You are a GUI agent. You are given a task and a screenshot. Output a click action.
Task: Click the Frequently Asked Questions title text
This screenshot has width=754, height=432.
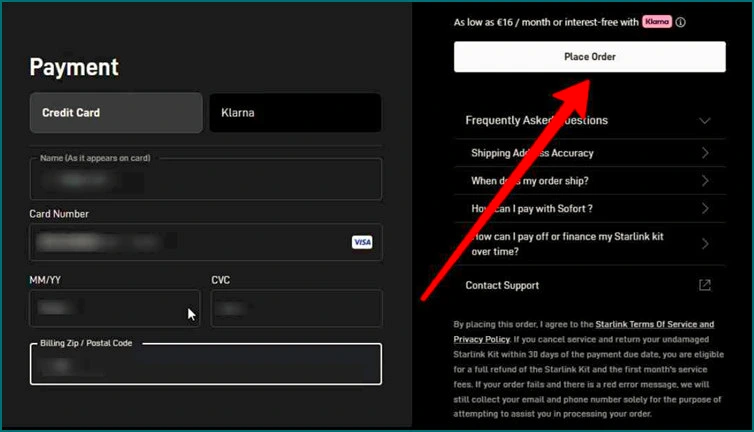pos(536,120)
